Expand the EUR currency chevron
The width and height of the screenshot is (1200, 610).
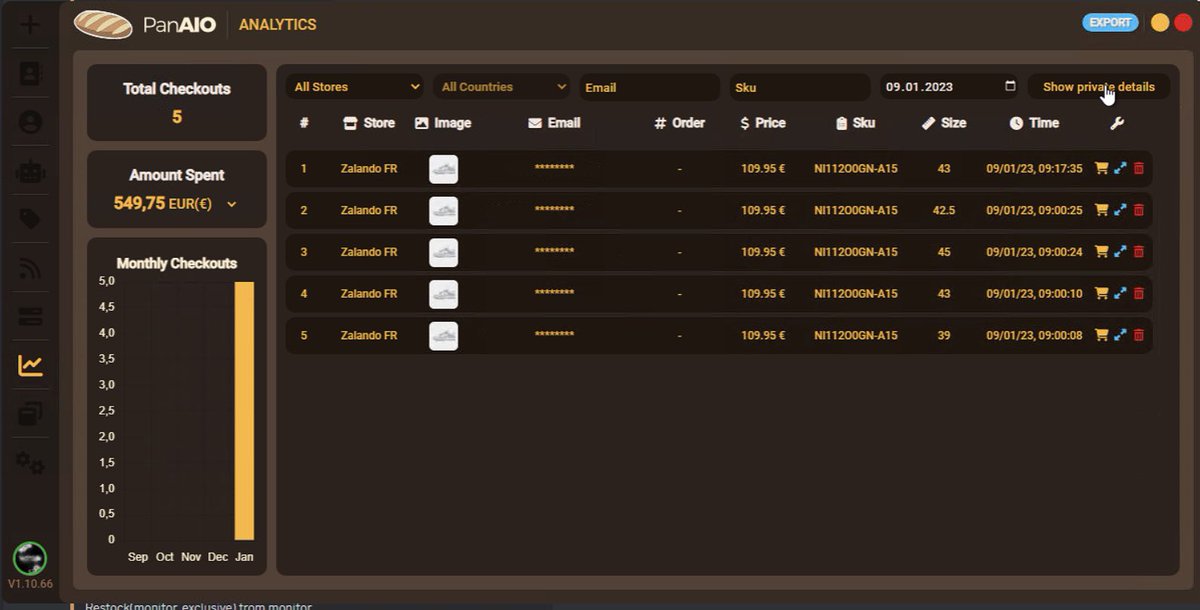click(x=232, y=204)
